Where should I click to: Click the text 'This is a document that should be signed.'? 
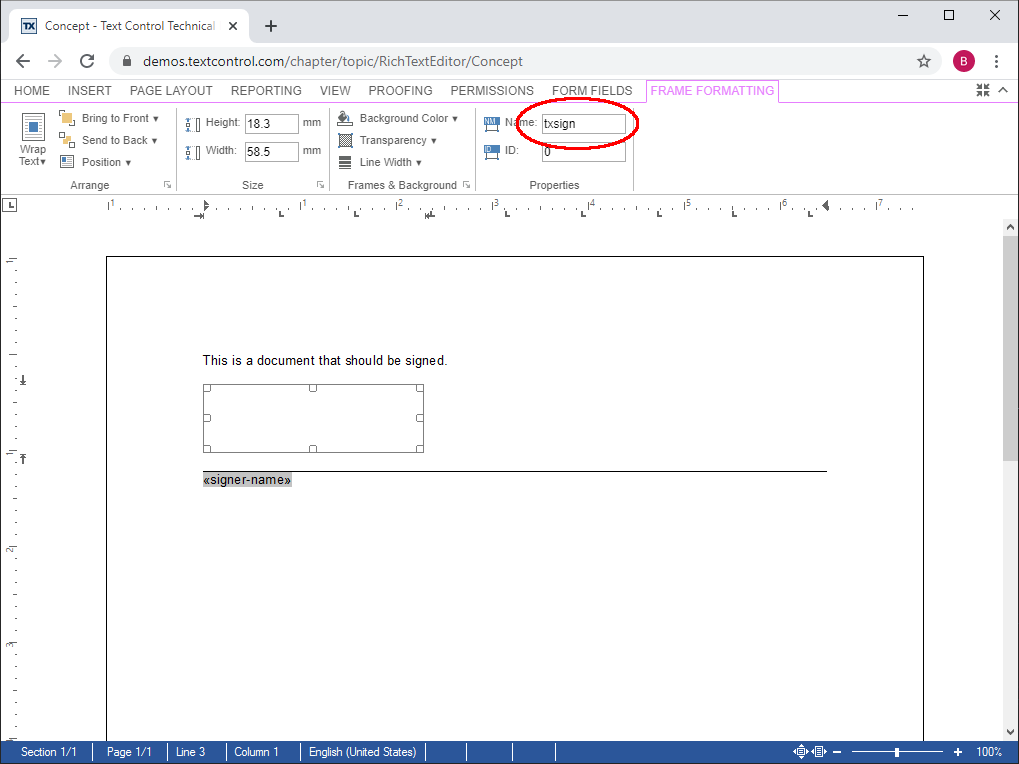click(325, 361)
